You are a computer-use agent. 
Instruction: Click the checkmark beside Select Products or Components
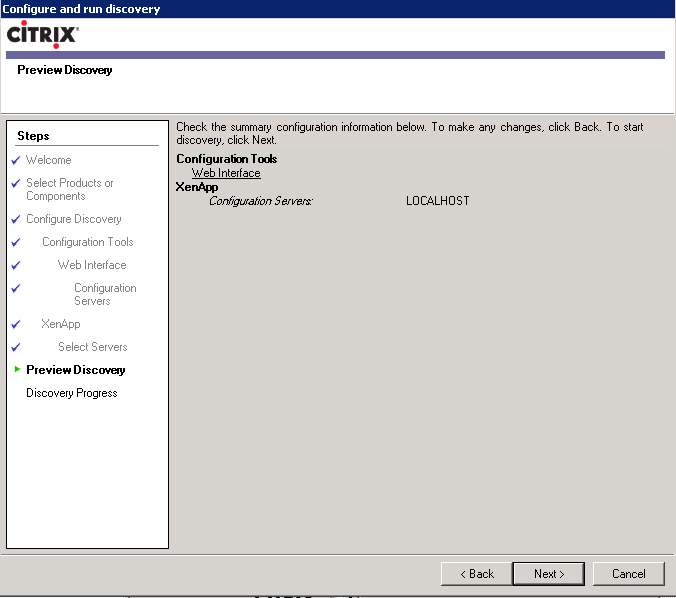coord(16,183)
